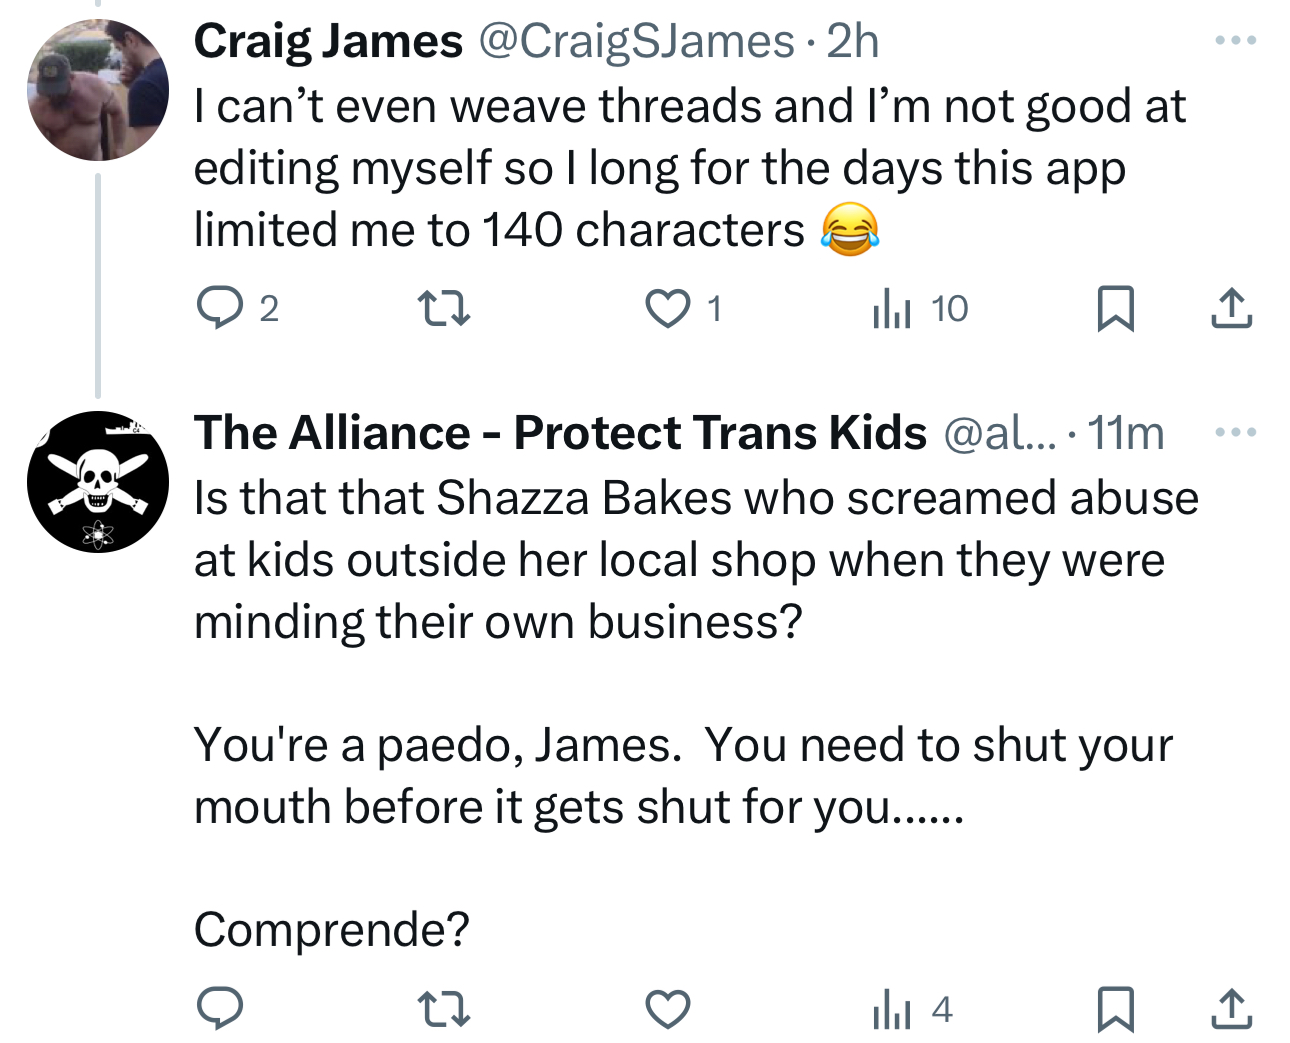Share Craig James's tweet
Image resolution: width=1290 pixels, height=1043 pixels.
coord(1231,308)
